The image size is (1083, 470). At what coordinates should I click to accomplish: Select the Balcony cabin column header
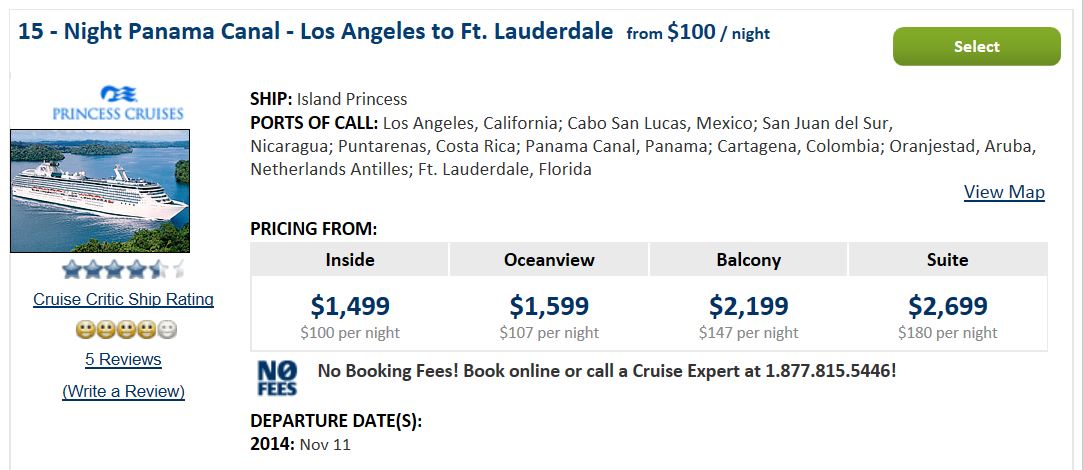point(749,260)
